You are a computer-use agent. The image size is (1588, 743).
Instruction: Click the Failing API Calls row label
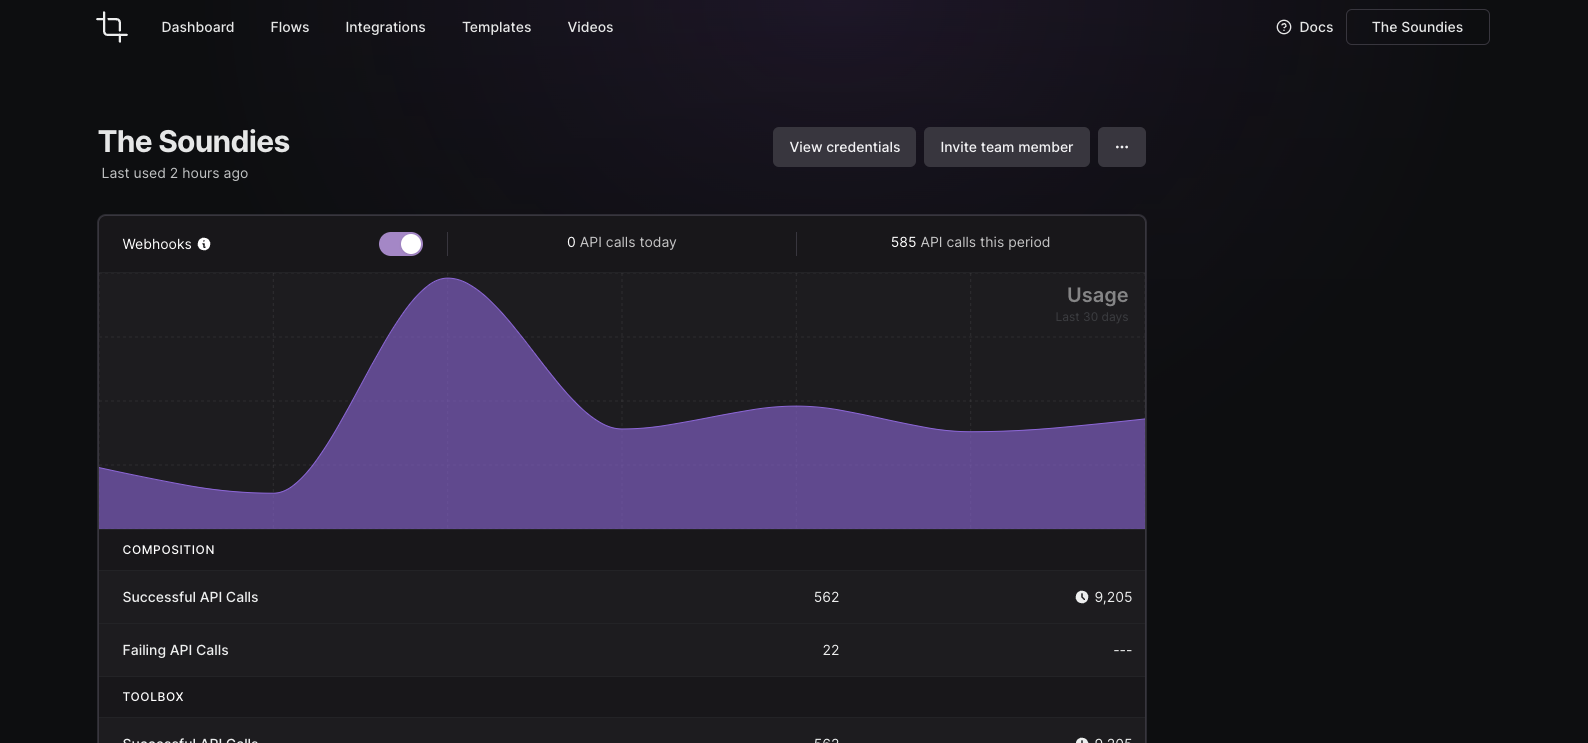point(175,650)
